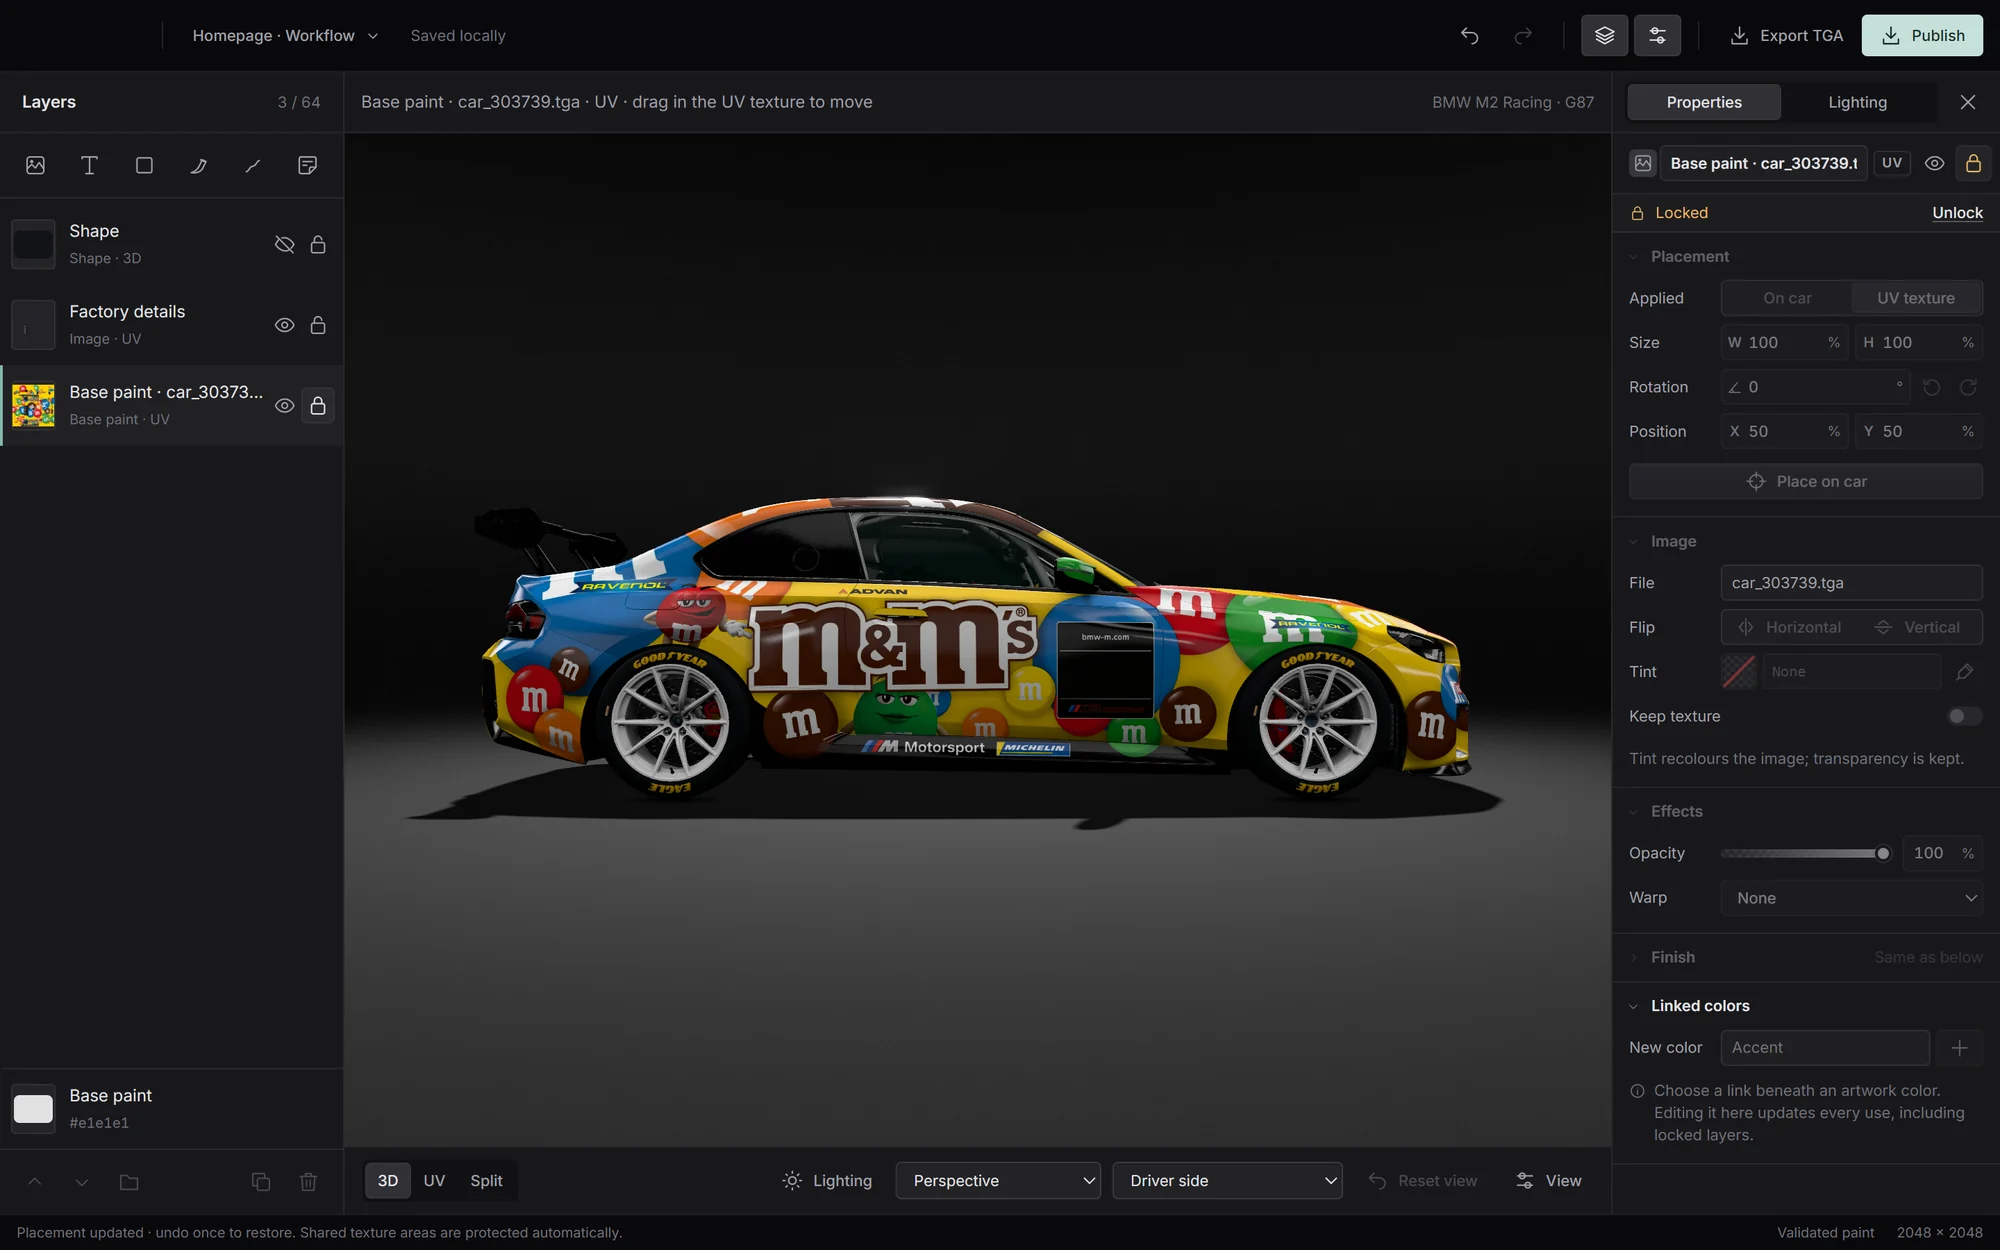
Task: Collapse the Placement section
Action: (1689, 257)
